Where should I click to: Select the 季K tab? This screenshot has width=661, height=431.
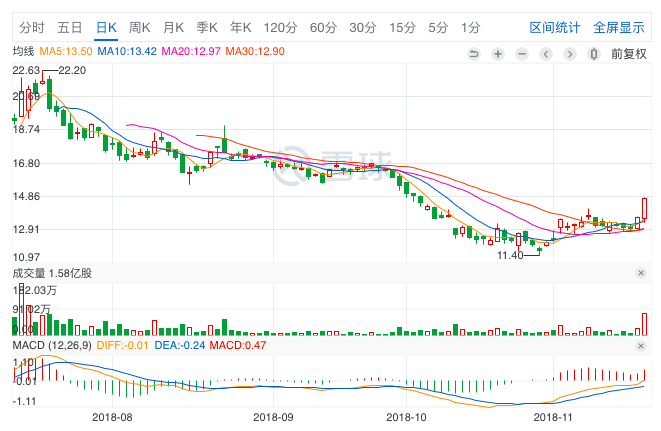tap(207, 28)
